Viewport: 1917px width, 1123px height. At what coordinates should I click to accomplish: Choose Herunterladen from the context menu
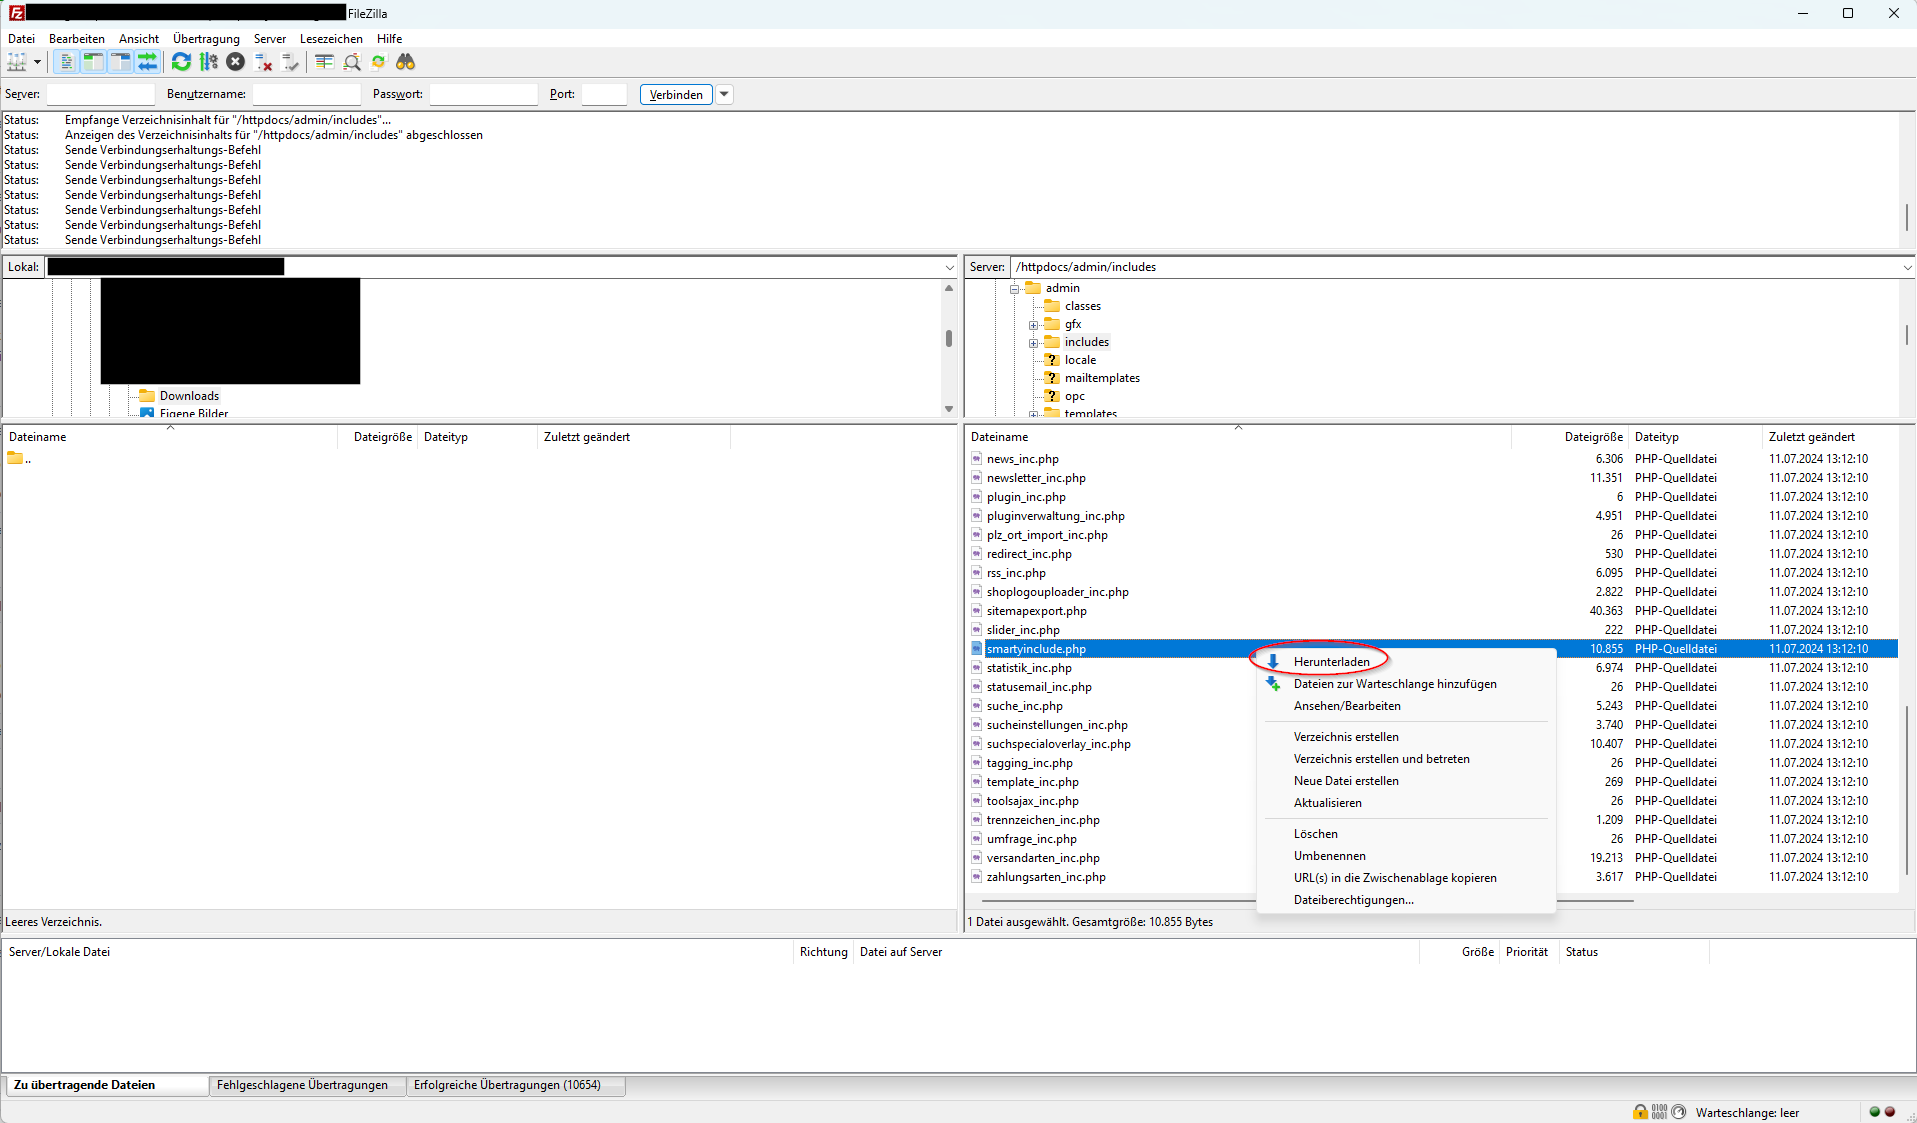pos(1331,662)
